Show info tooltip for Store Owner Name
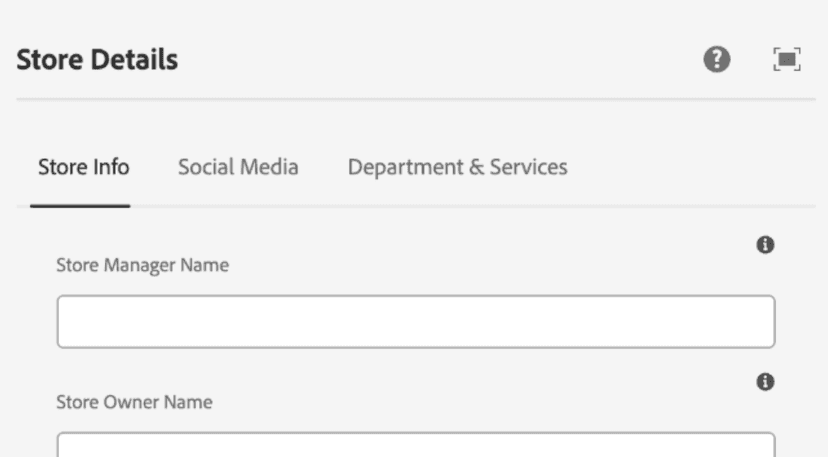 [x=766, y=382]
